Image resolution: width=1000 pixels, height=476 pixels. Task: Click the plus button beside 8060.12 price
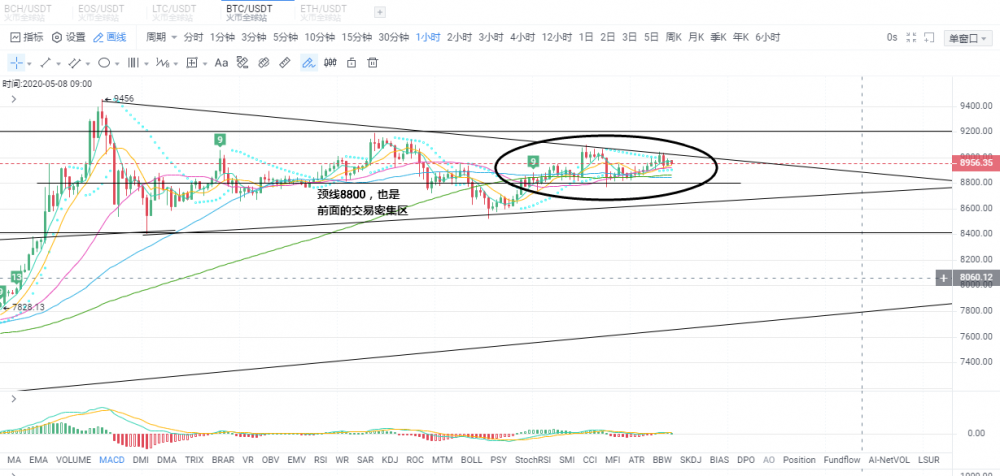pyautogui.click(x=943, y=277)
